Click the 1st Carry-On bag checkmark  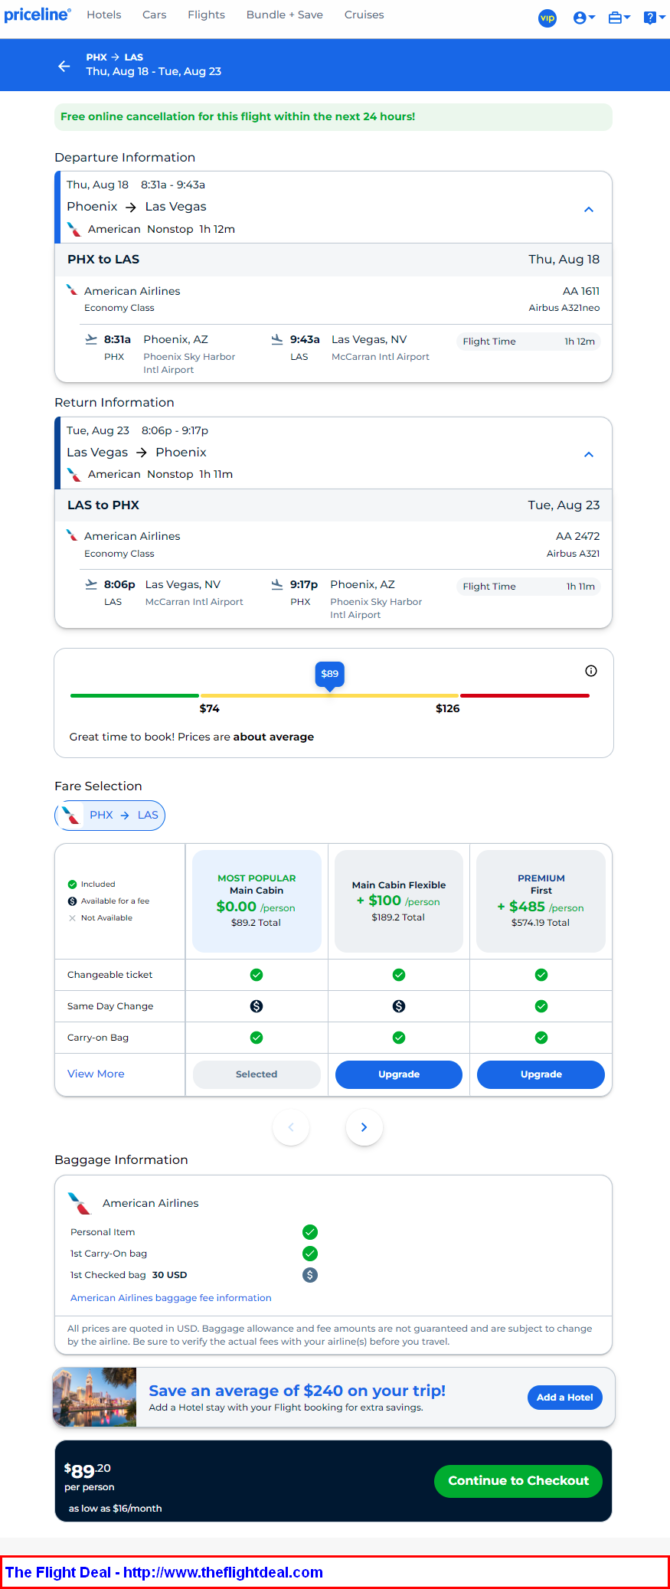(310, 1253)
